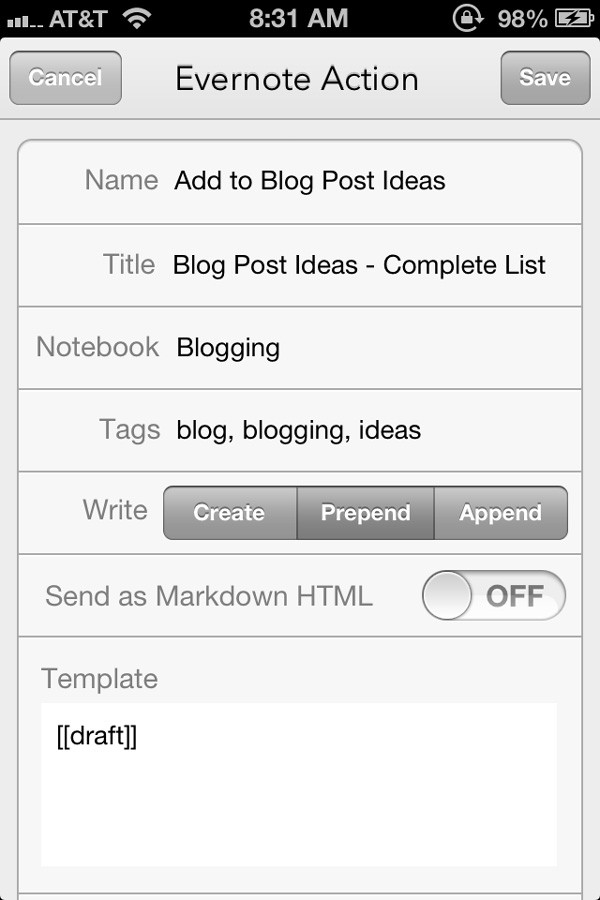Toggle Send as Markdown HTML switch

click(x=494, y=595)
